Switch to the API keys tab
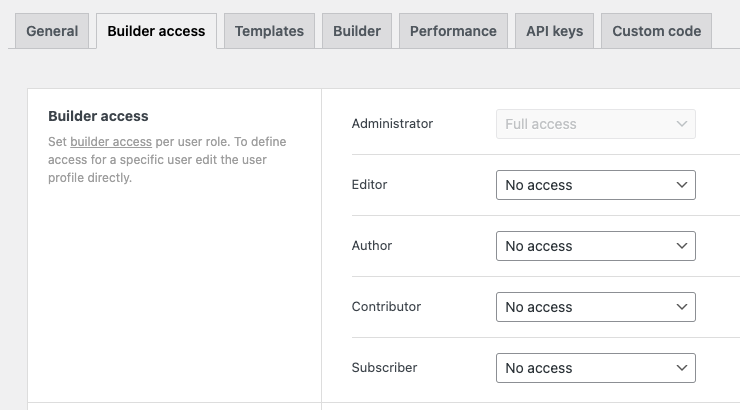 555,31
